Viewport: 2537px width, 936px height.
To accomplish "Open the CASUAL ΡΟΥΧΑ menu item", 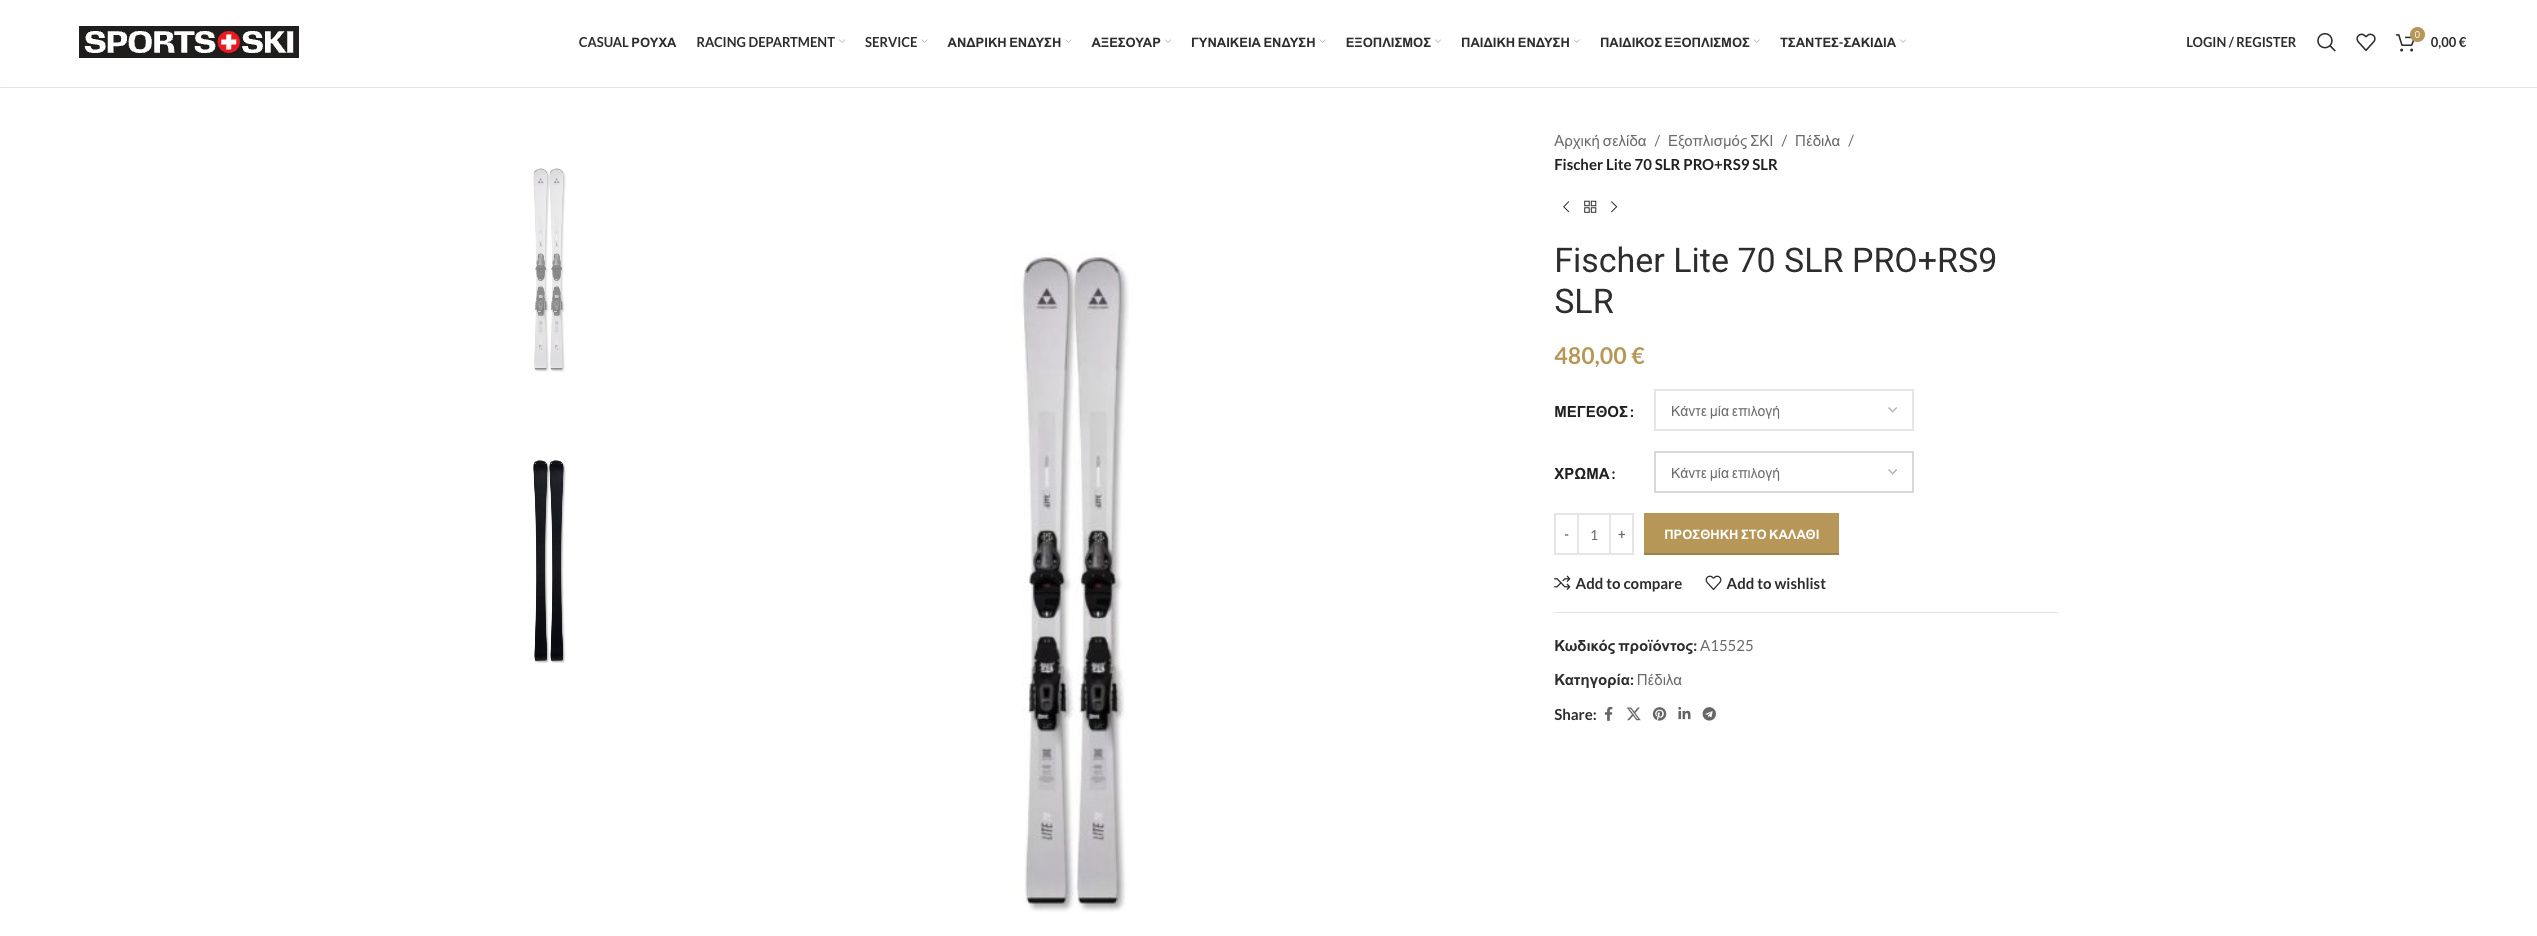I will [x=627, y=42].
